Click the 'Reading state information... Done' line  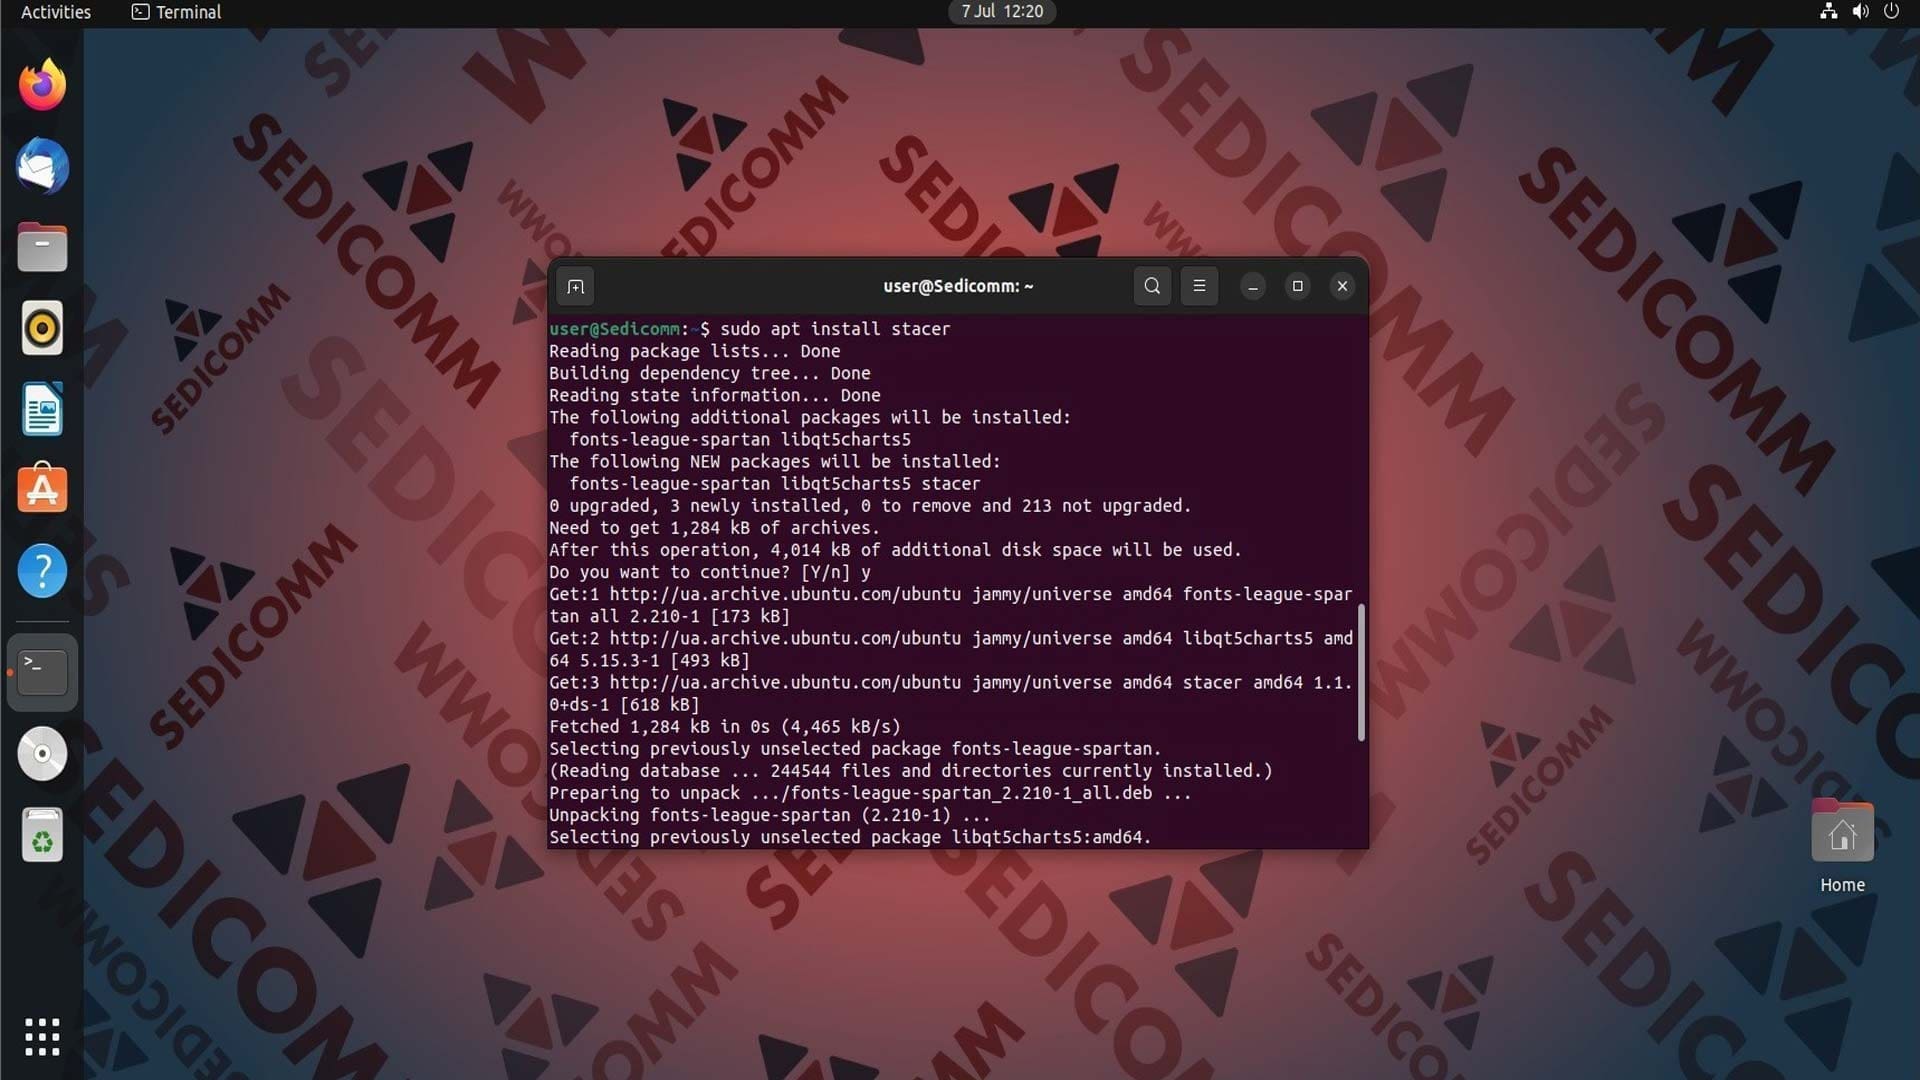715,395
